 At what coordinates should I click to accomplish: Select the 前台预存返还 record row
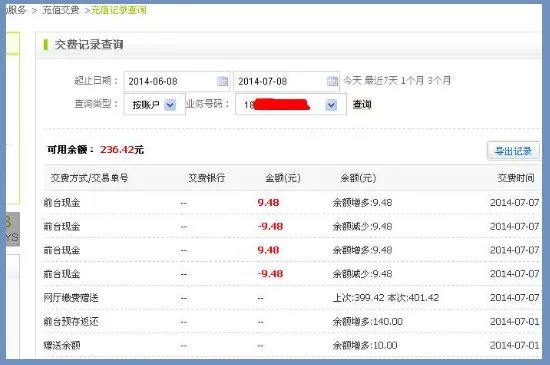click(292, 322)
